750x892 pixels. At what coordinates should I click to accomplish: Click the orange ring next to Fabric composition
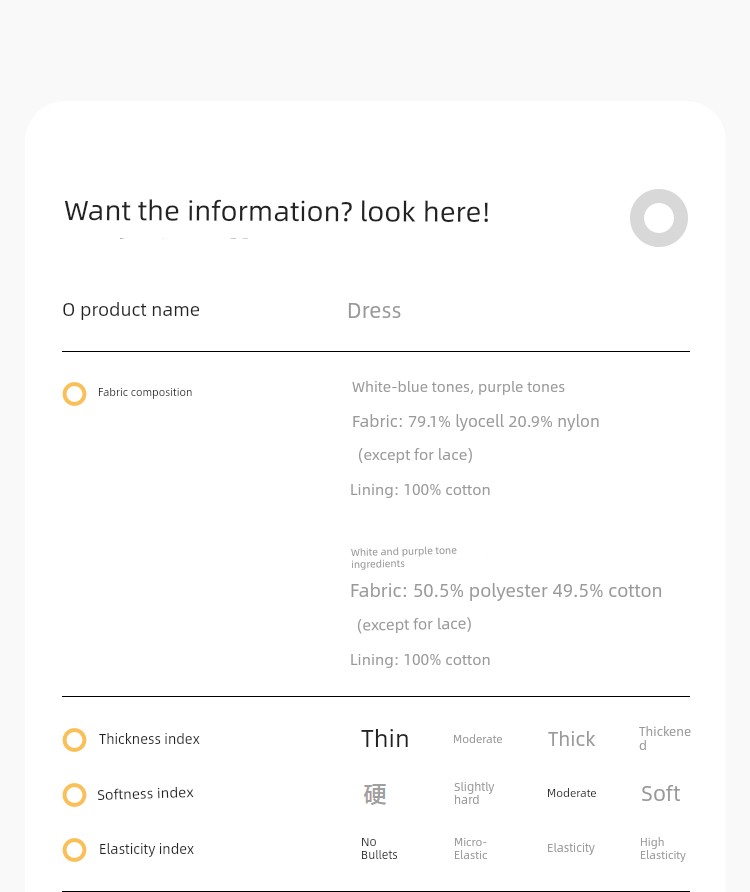(x=74, y=394)
